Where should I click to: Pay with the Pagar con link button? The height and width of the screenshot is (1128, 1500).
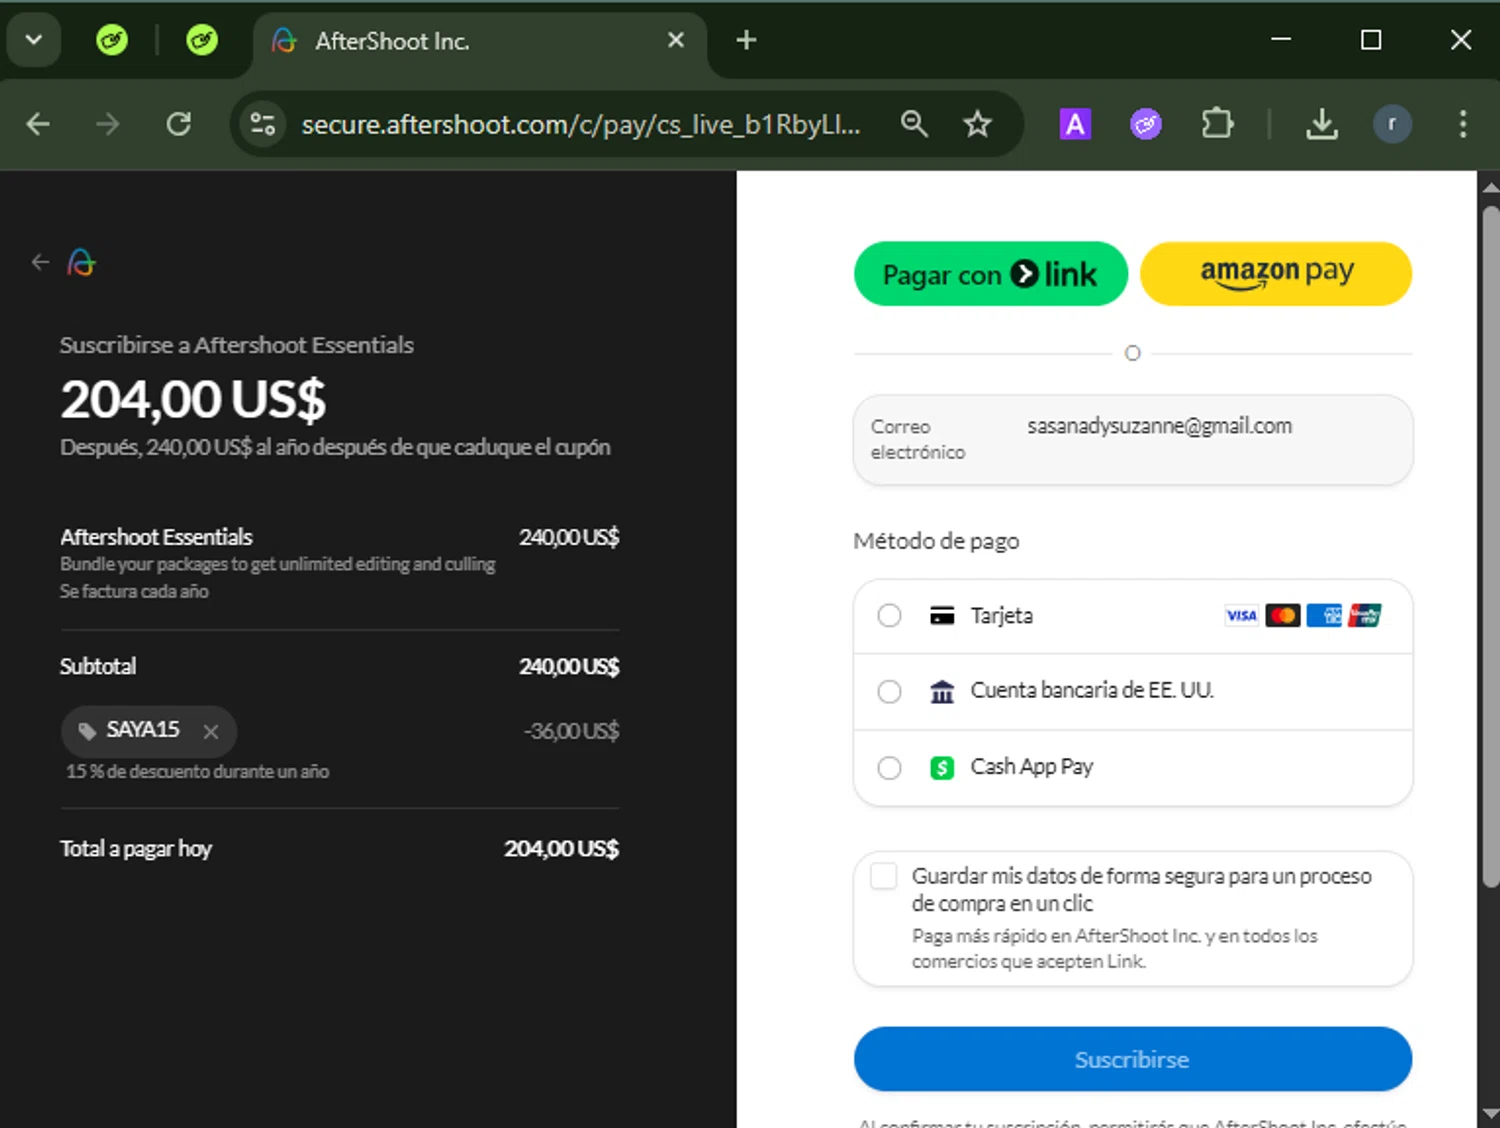(990, 274)
